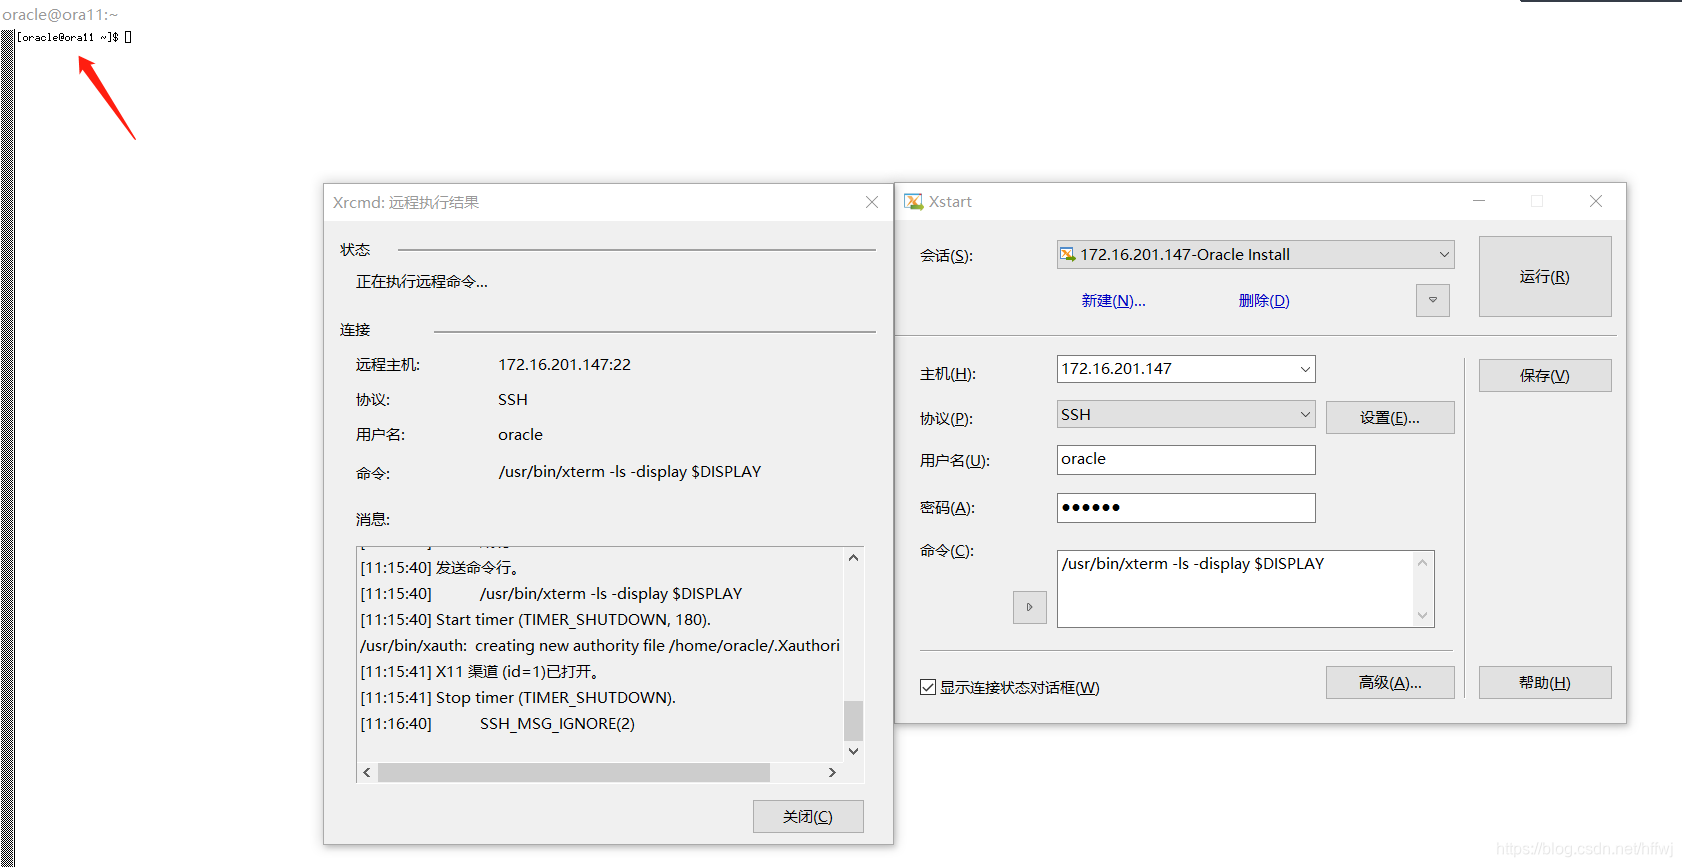
Task: Click the command value in Xrcmd connection section
Action: pyautogui.click(x=630, y=471)
